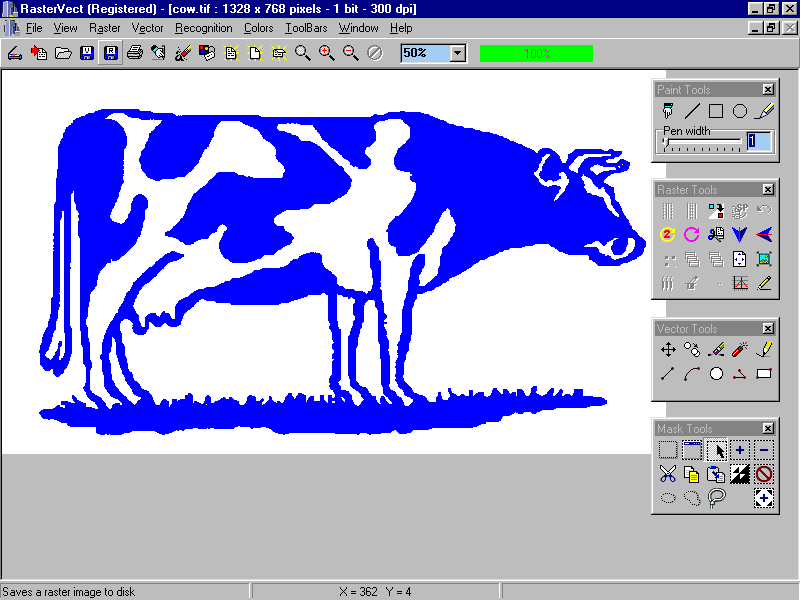Open the Raster menu
The height and width of the screenshot is (600, 800).
pos(105,28)
